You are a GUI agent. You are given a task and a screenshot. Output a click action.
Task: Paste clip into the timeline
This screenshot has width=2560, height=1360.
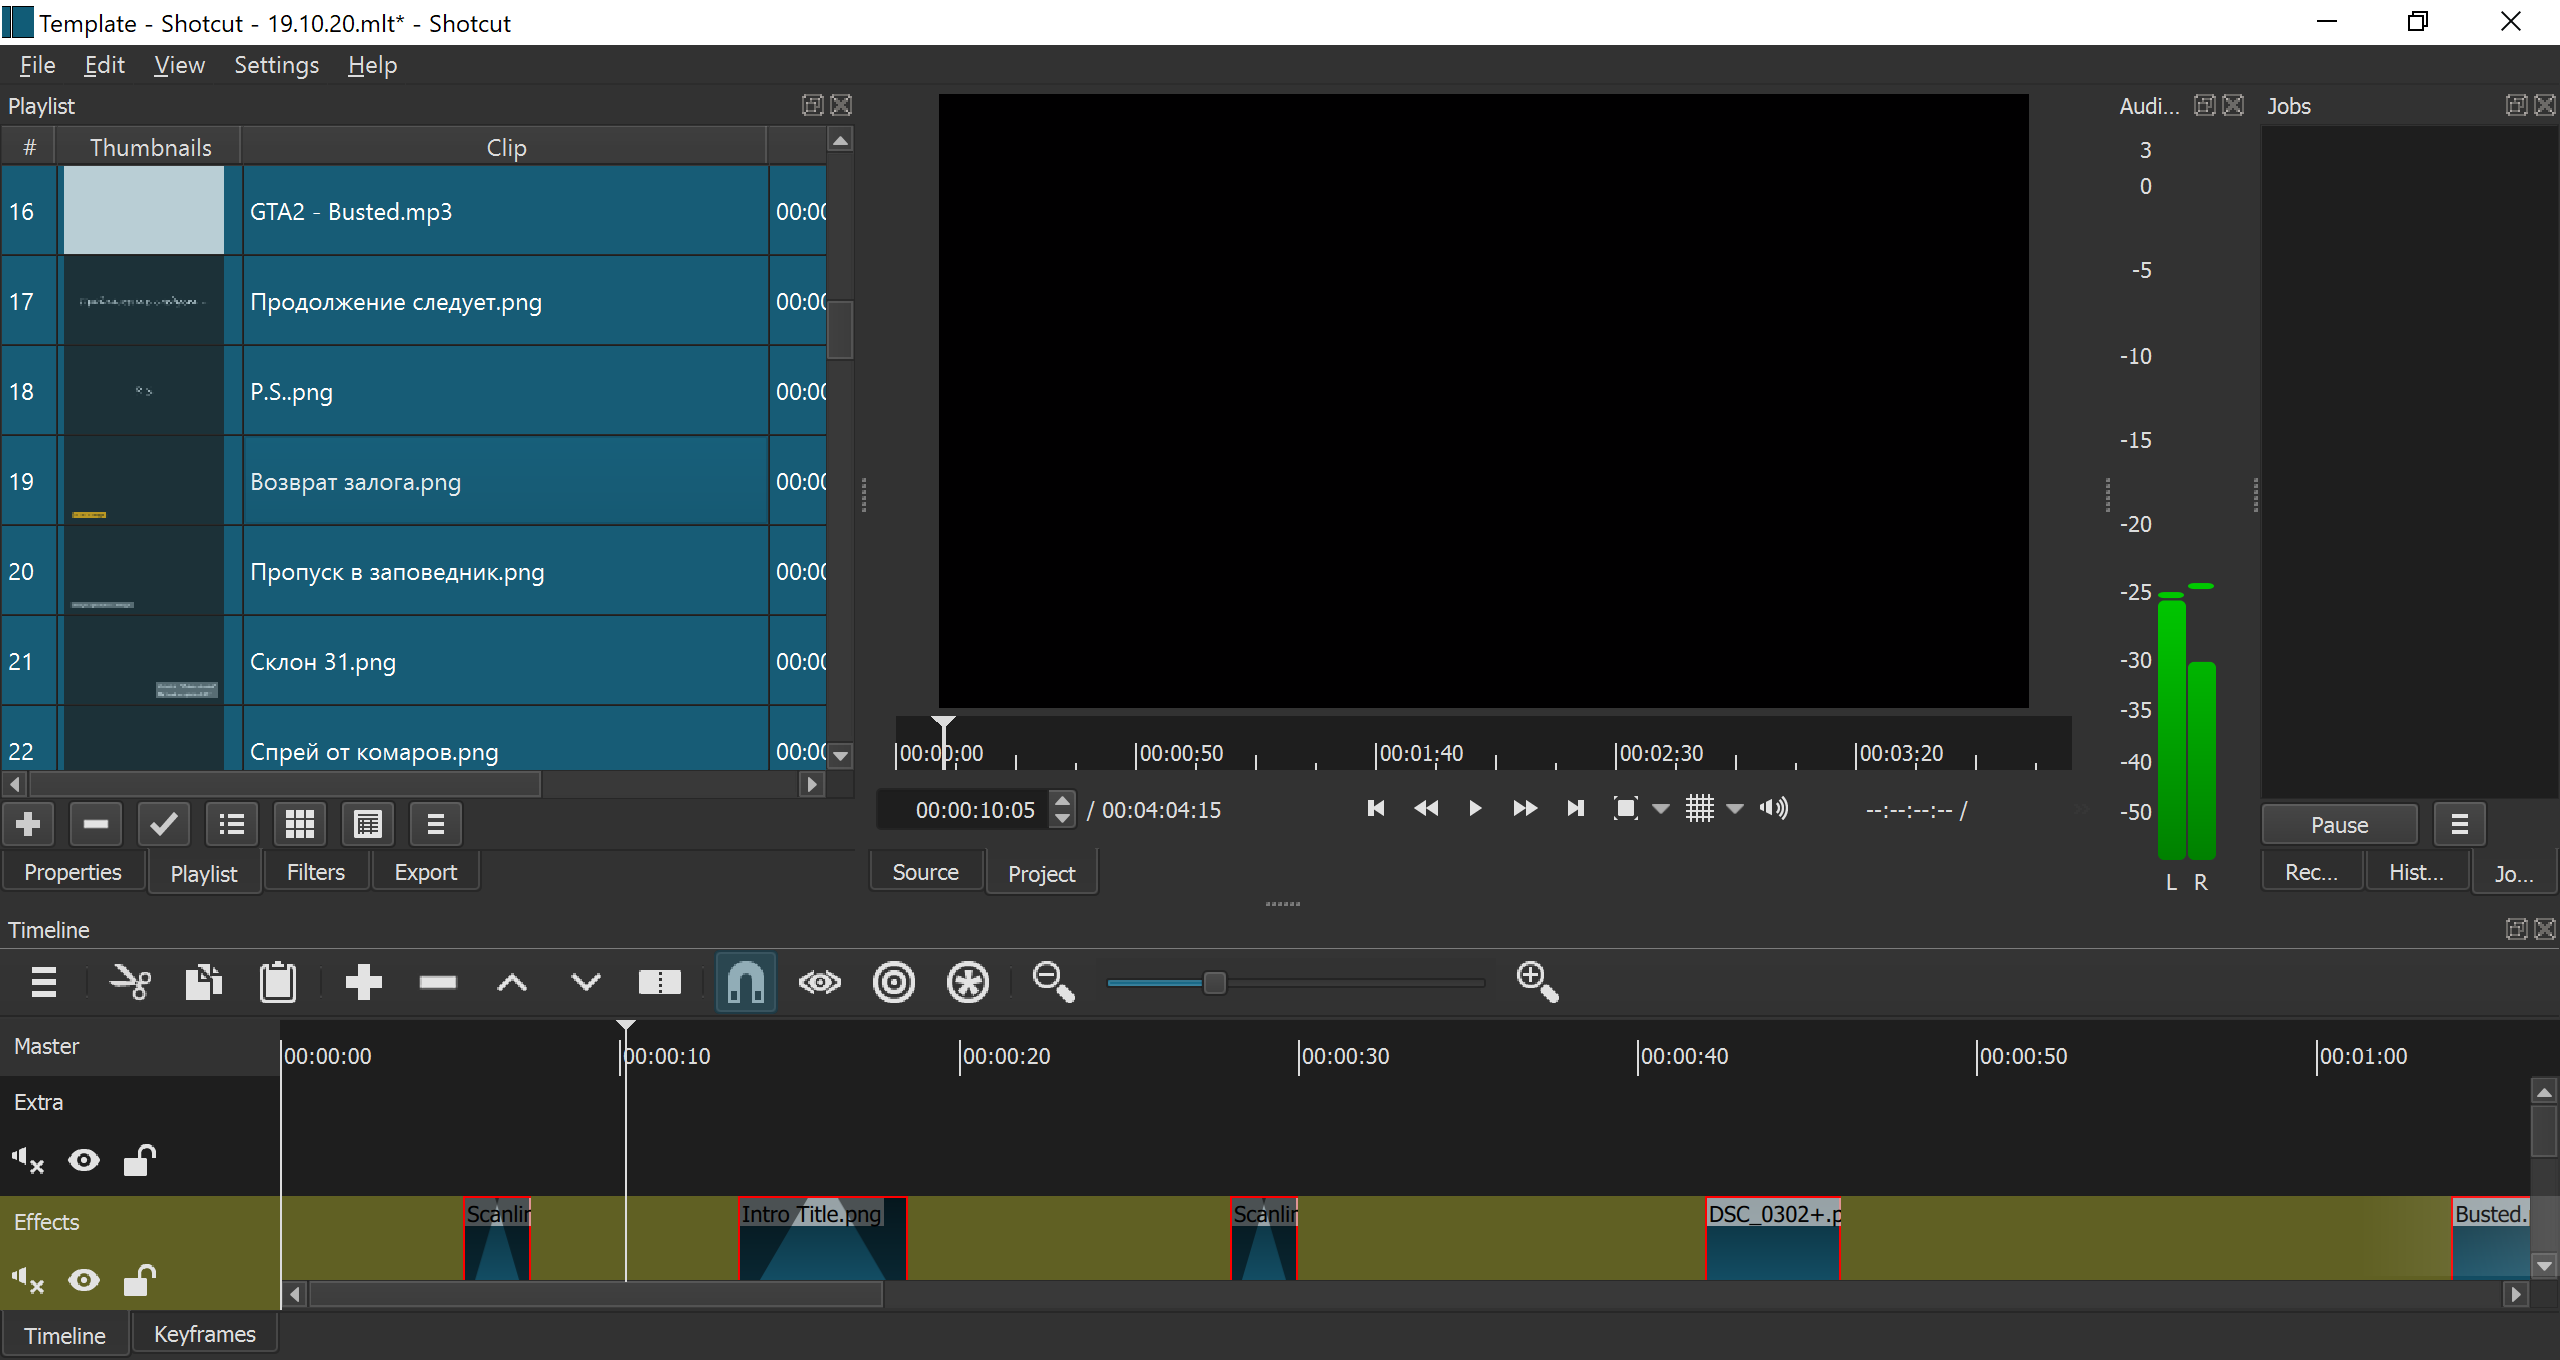pos(278,983)
